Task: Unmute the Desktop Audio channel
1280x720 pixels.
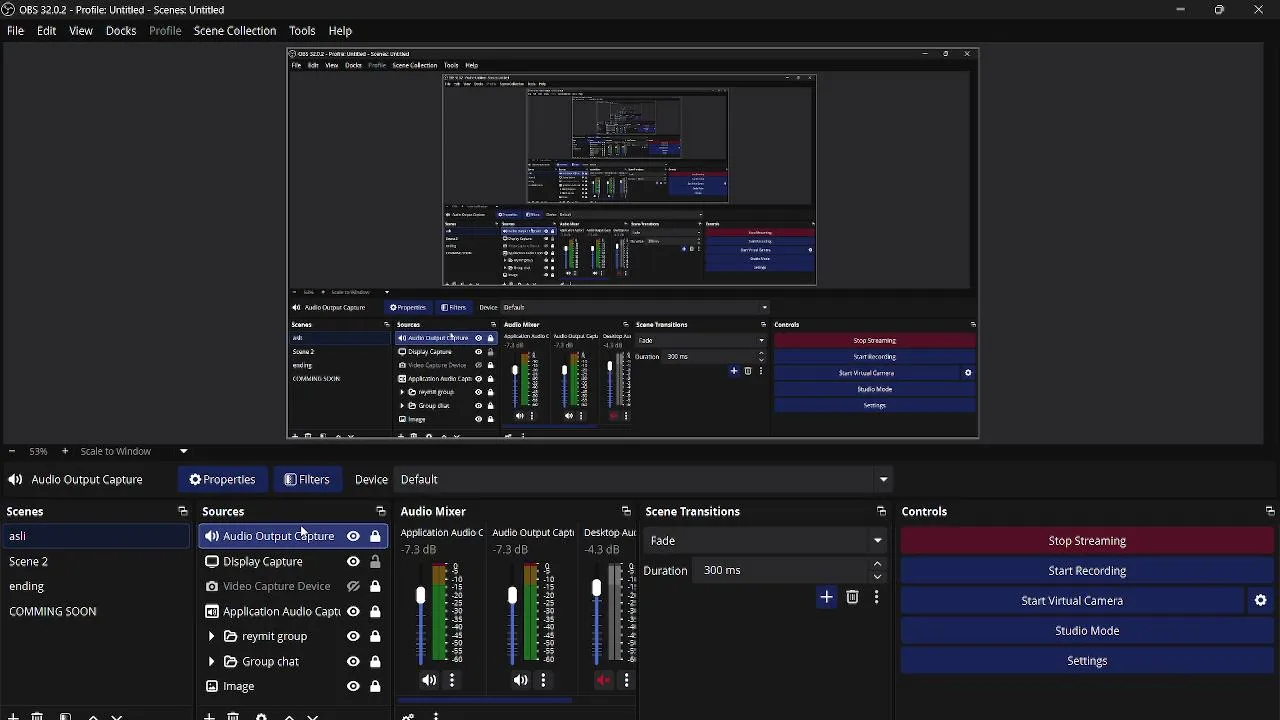Action: 603,680
